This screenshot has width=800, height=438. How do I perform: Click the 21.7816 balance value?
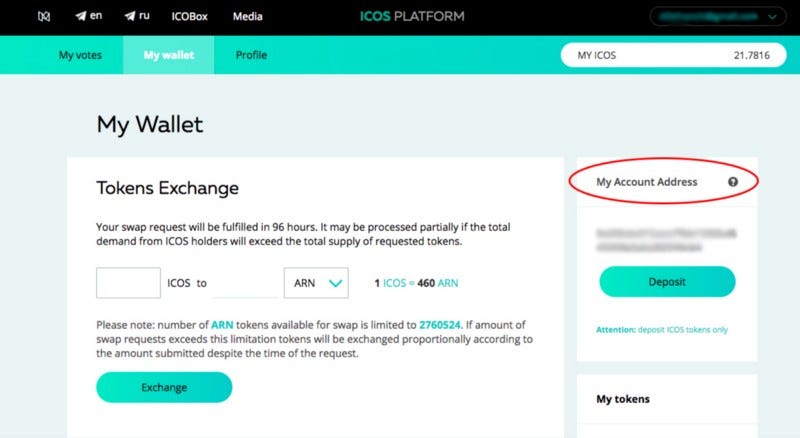[x=752, y=55]
